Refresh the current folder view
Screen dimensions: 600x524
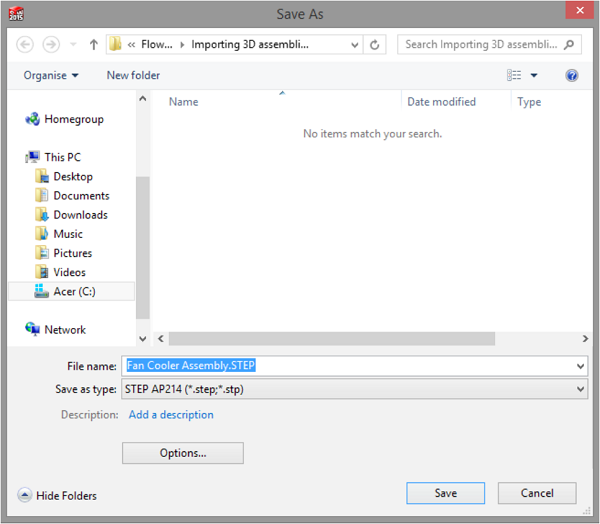(374, 45)
